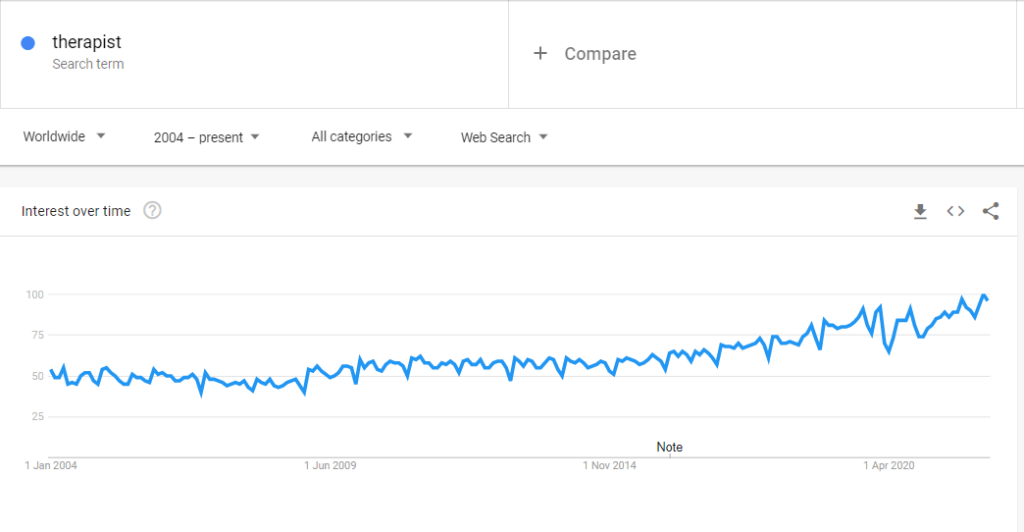Select the 1 Nov 2014 axis label
1024x532 pixels.
click(x=609, y=465)
